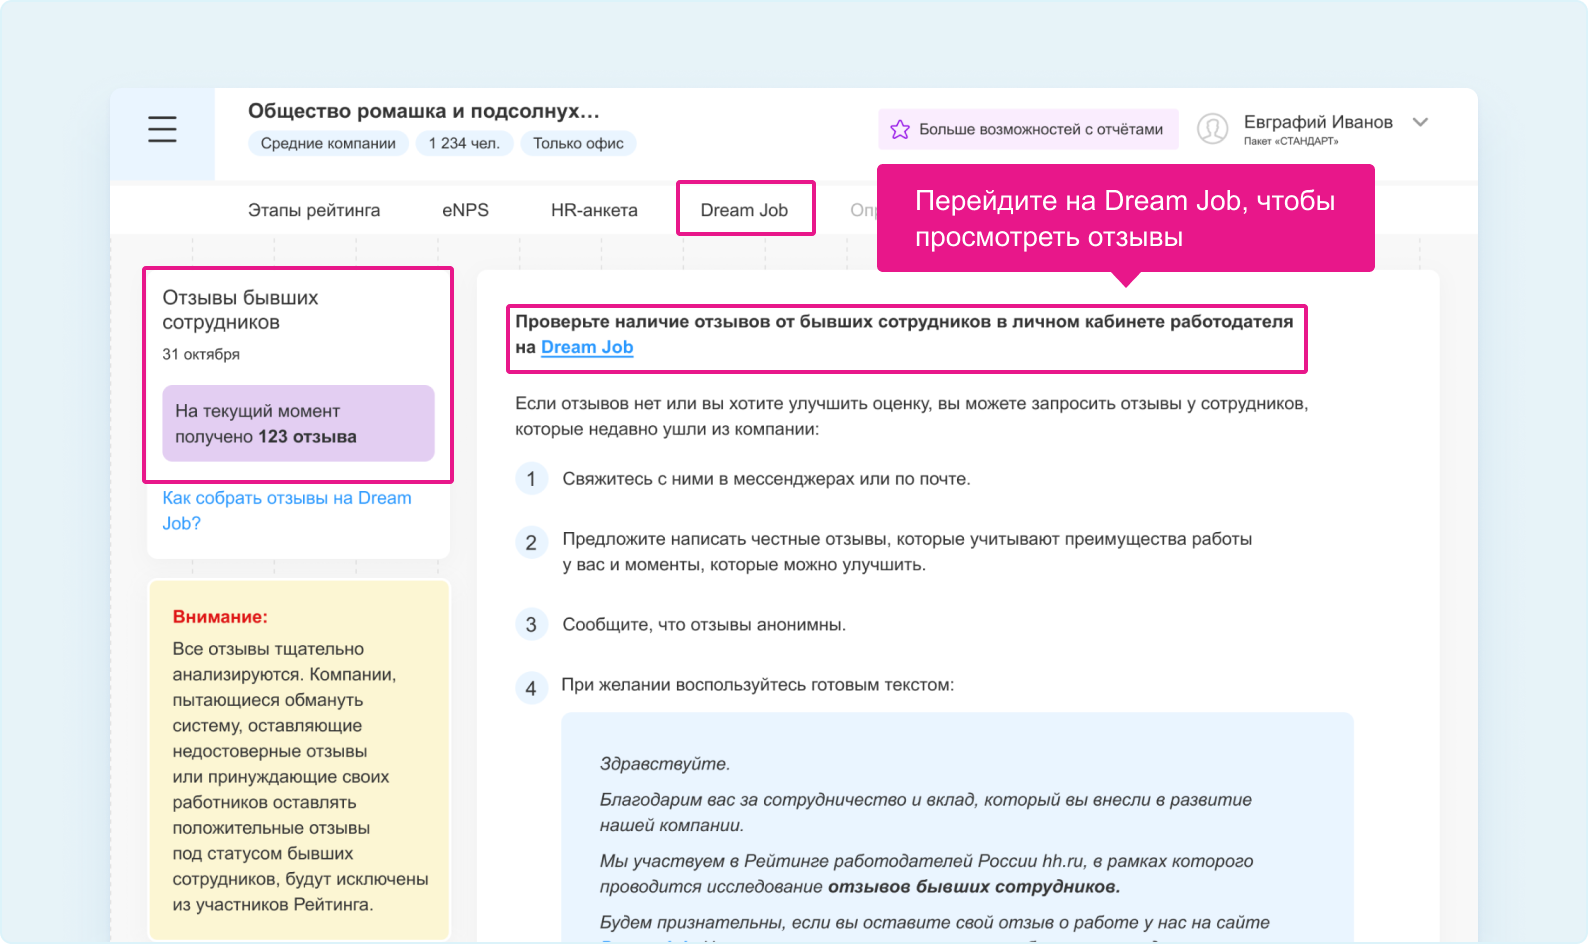Image resolution: width=1588 pixels, height=944 pixels.
Task: Switch to Этапы рейтинга tab
Action: click(314, 210)
